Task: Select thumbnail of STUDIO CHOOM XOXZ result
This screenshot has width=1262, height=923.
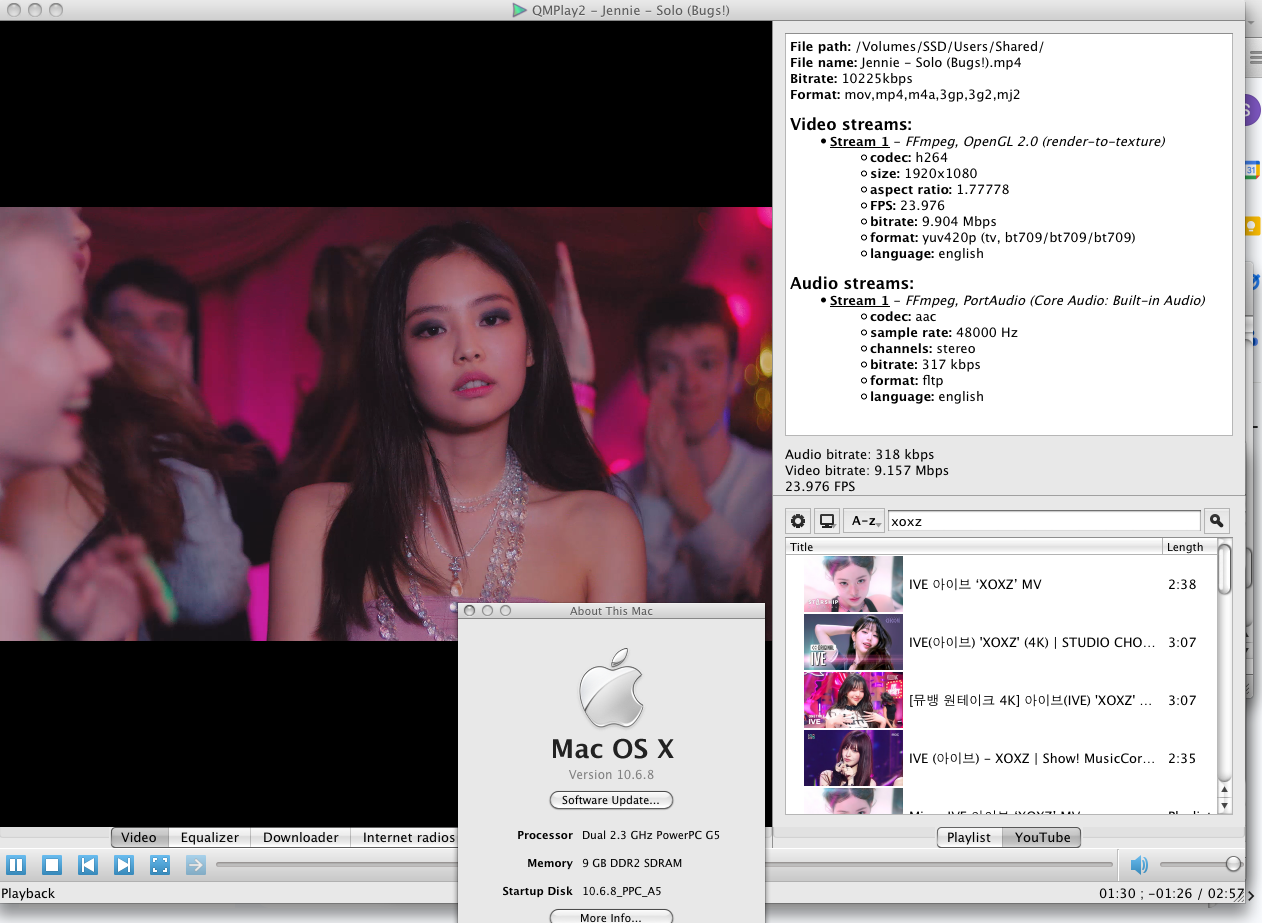Action: [x=853, y=642]
